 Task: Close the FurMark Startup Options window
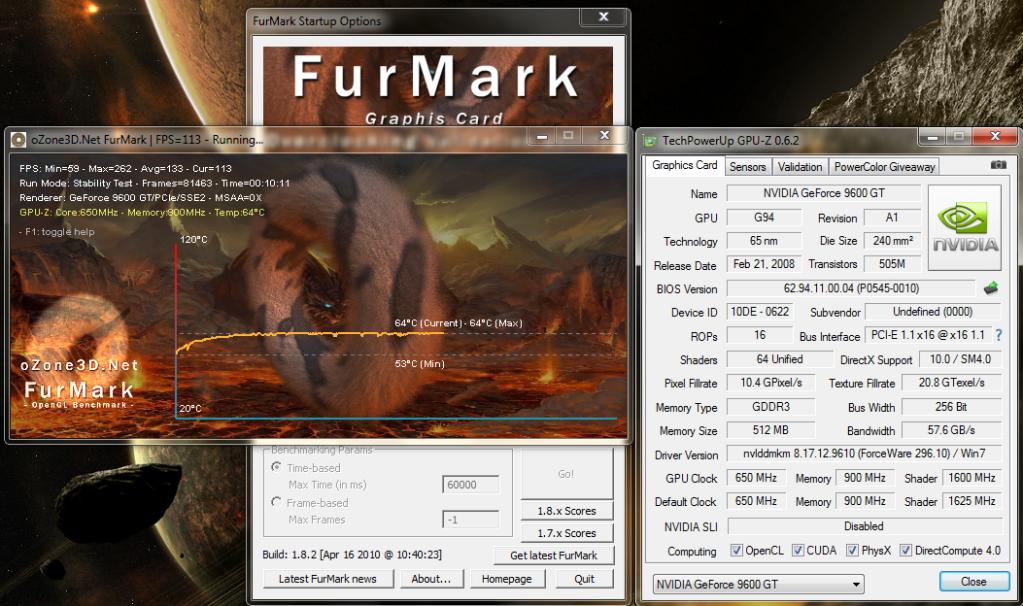coord(603,17)
